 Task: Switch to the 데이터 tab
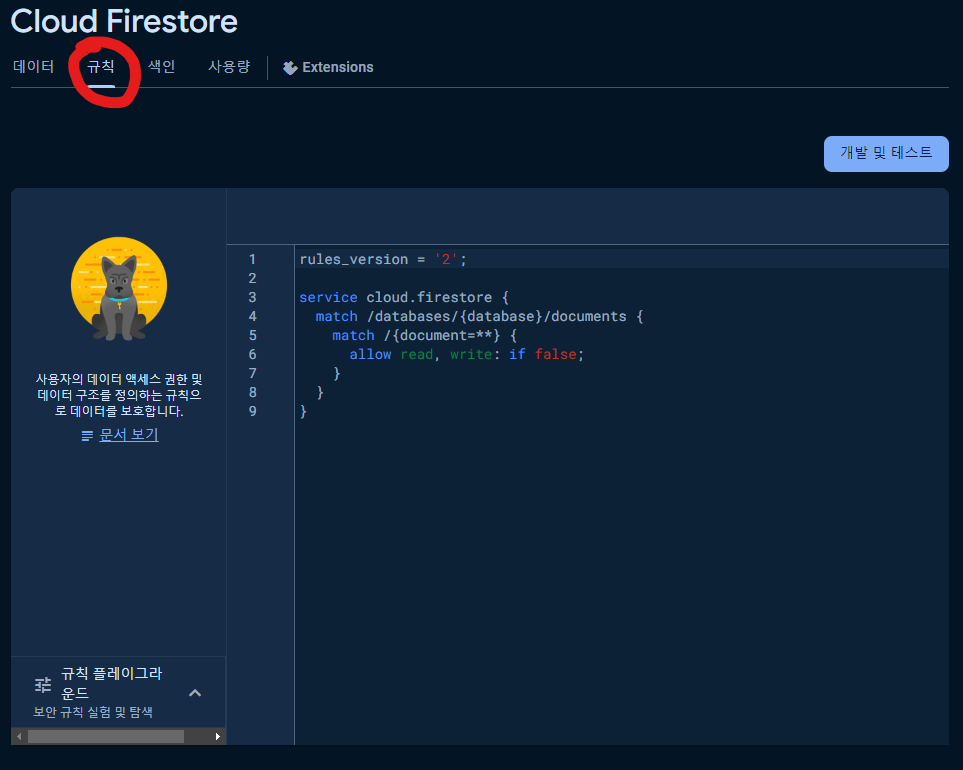33,67
